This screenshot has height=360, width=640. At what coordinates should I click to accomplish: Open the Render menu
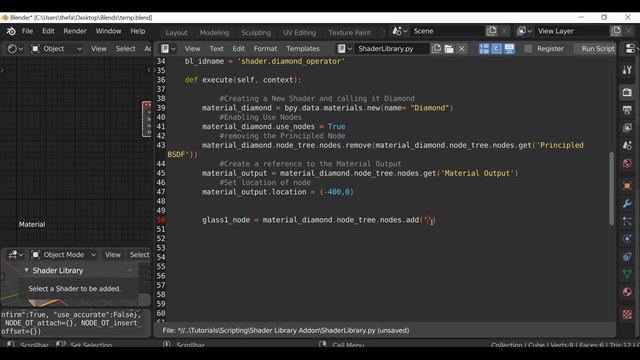(75, 31)
